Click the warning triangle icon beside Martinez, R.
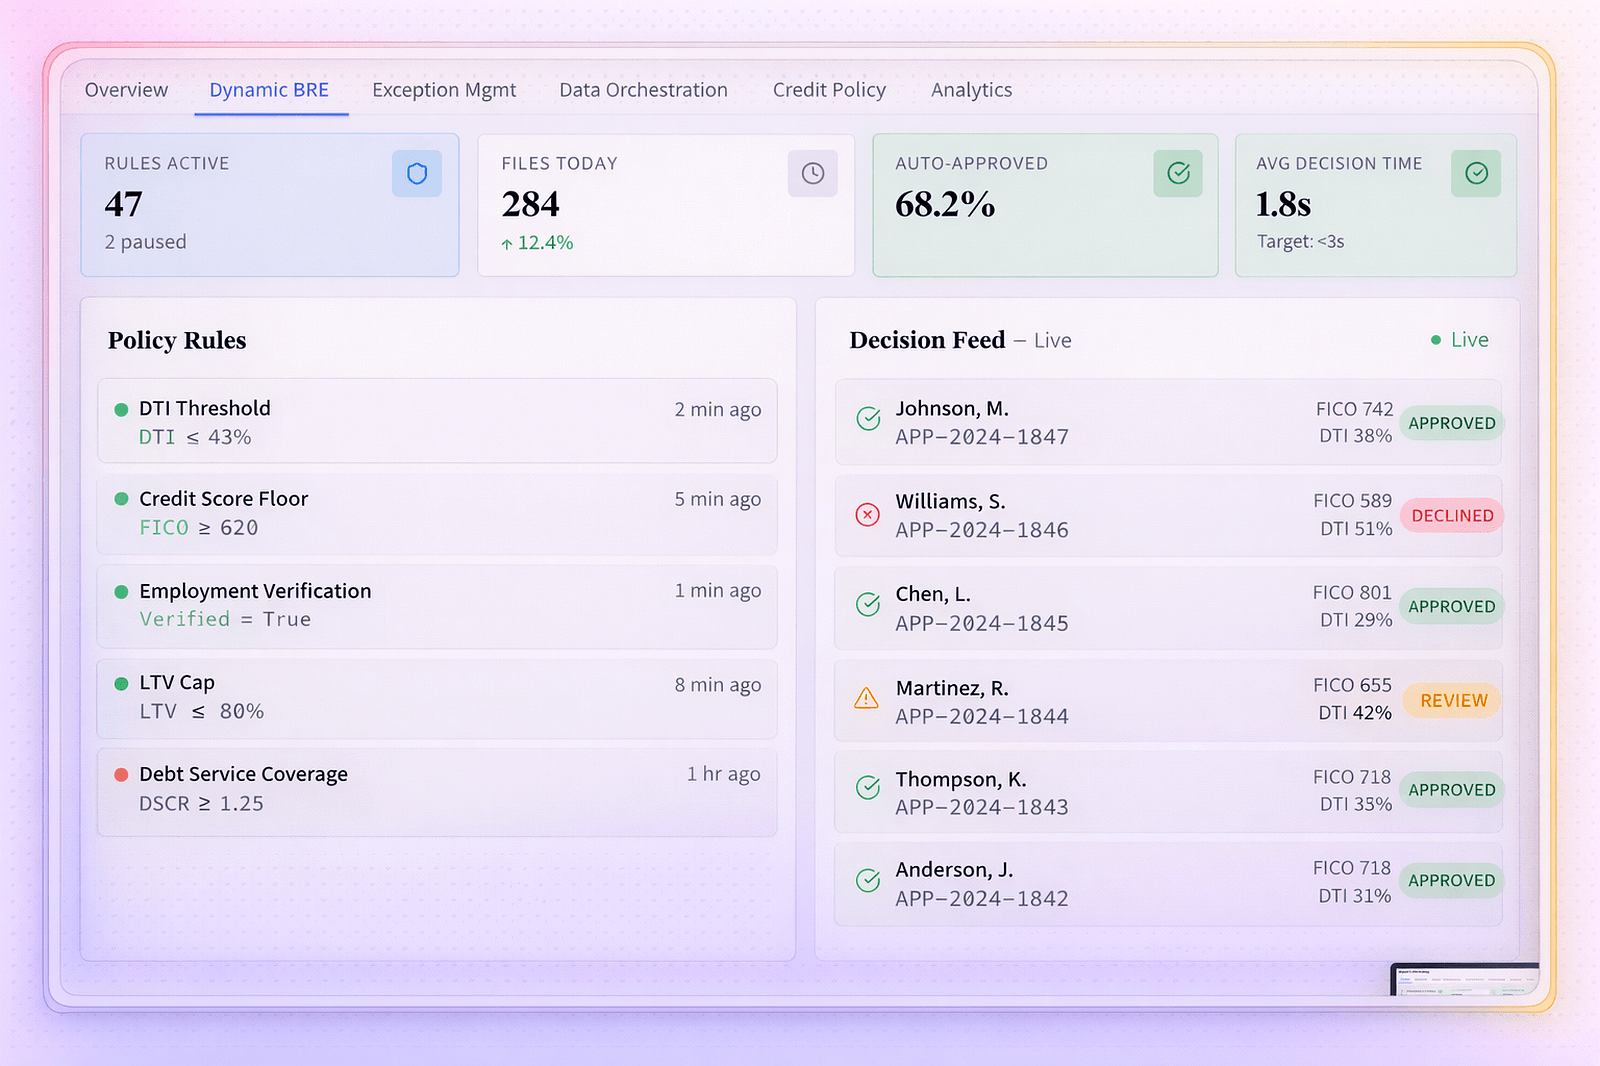 click(x=867, y=698)
